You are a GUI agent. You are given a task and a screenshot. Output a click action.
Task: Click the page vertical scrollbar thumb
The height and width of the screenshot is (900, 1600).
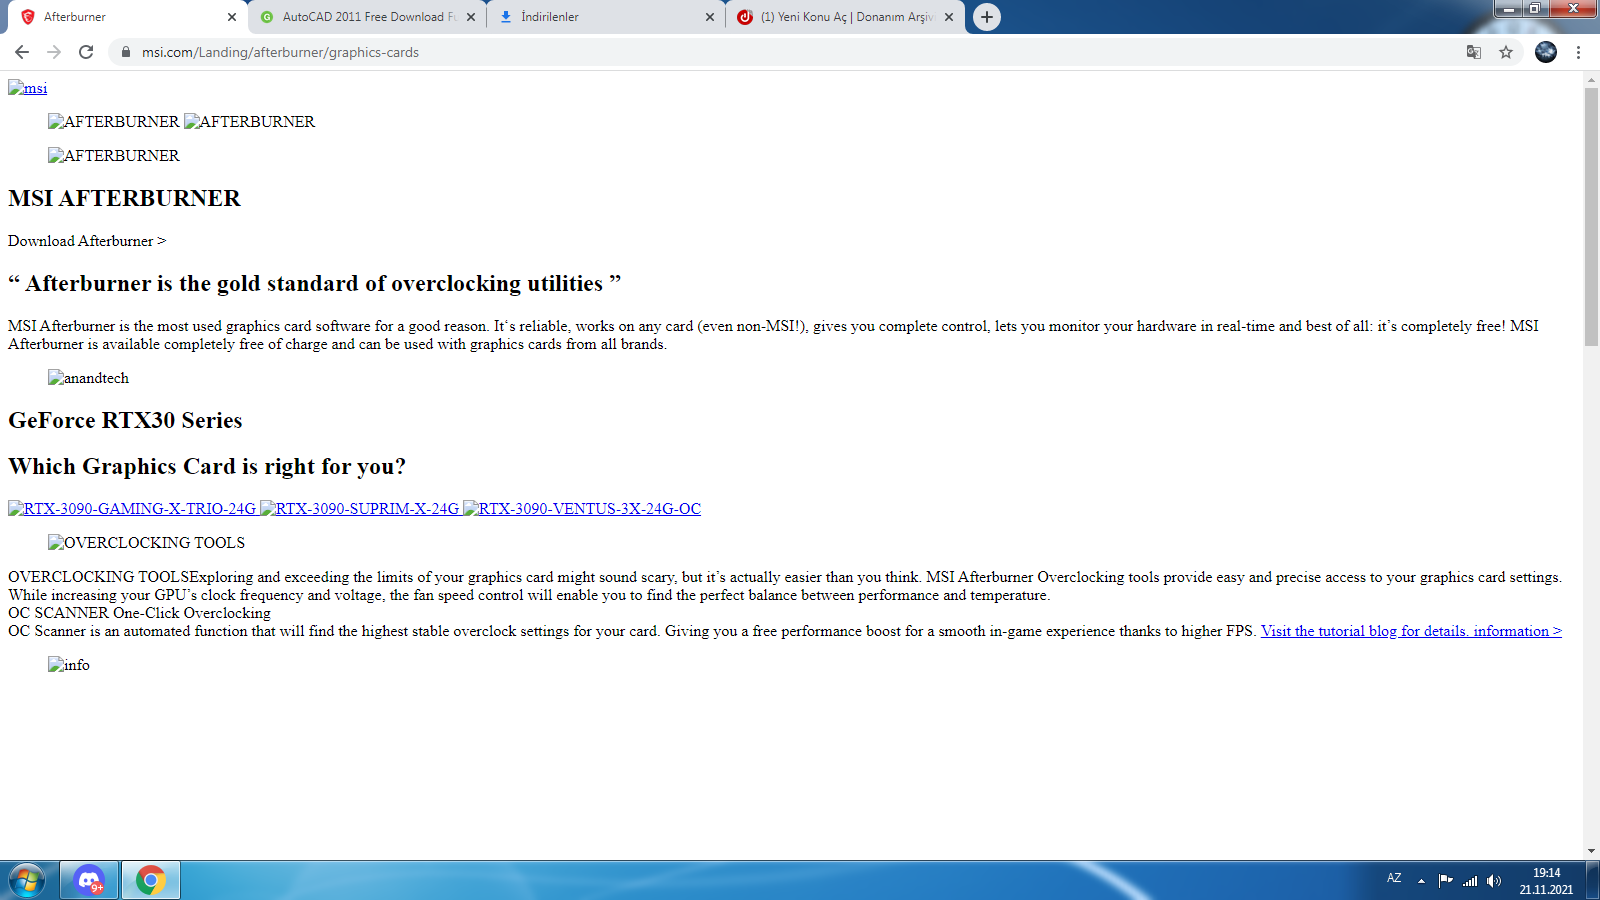click(1591, 217)
